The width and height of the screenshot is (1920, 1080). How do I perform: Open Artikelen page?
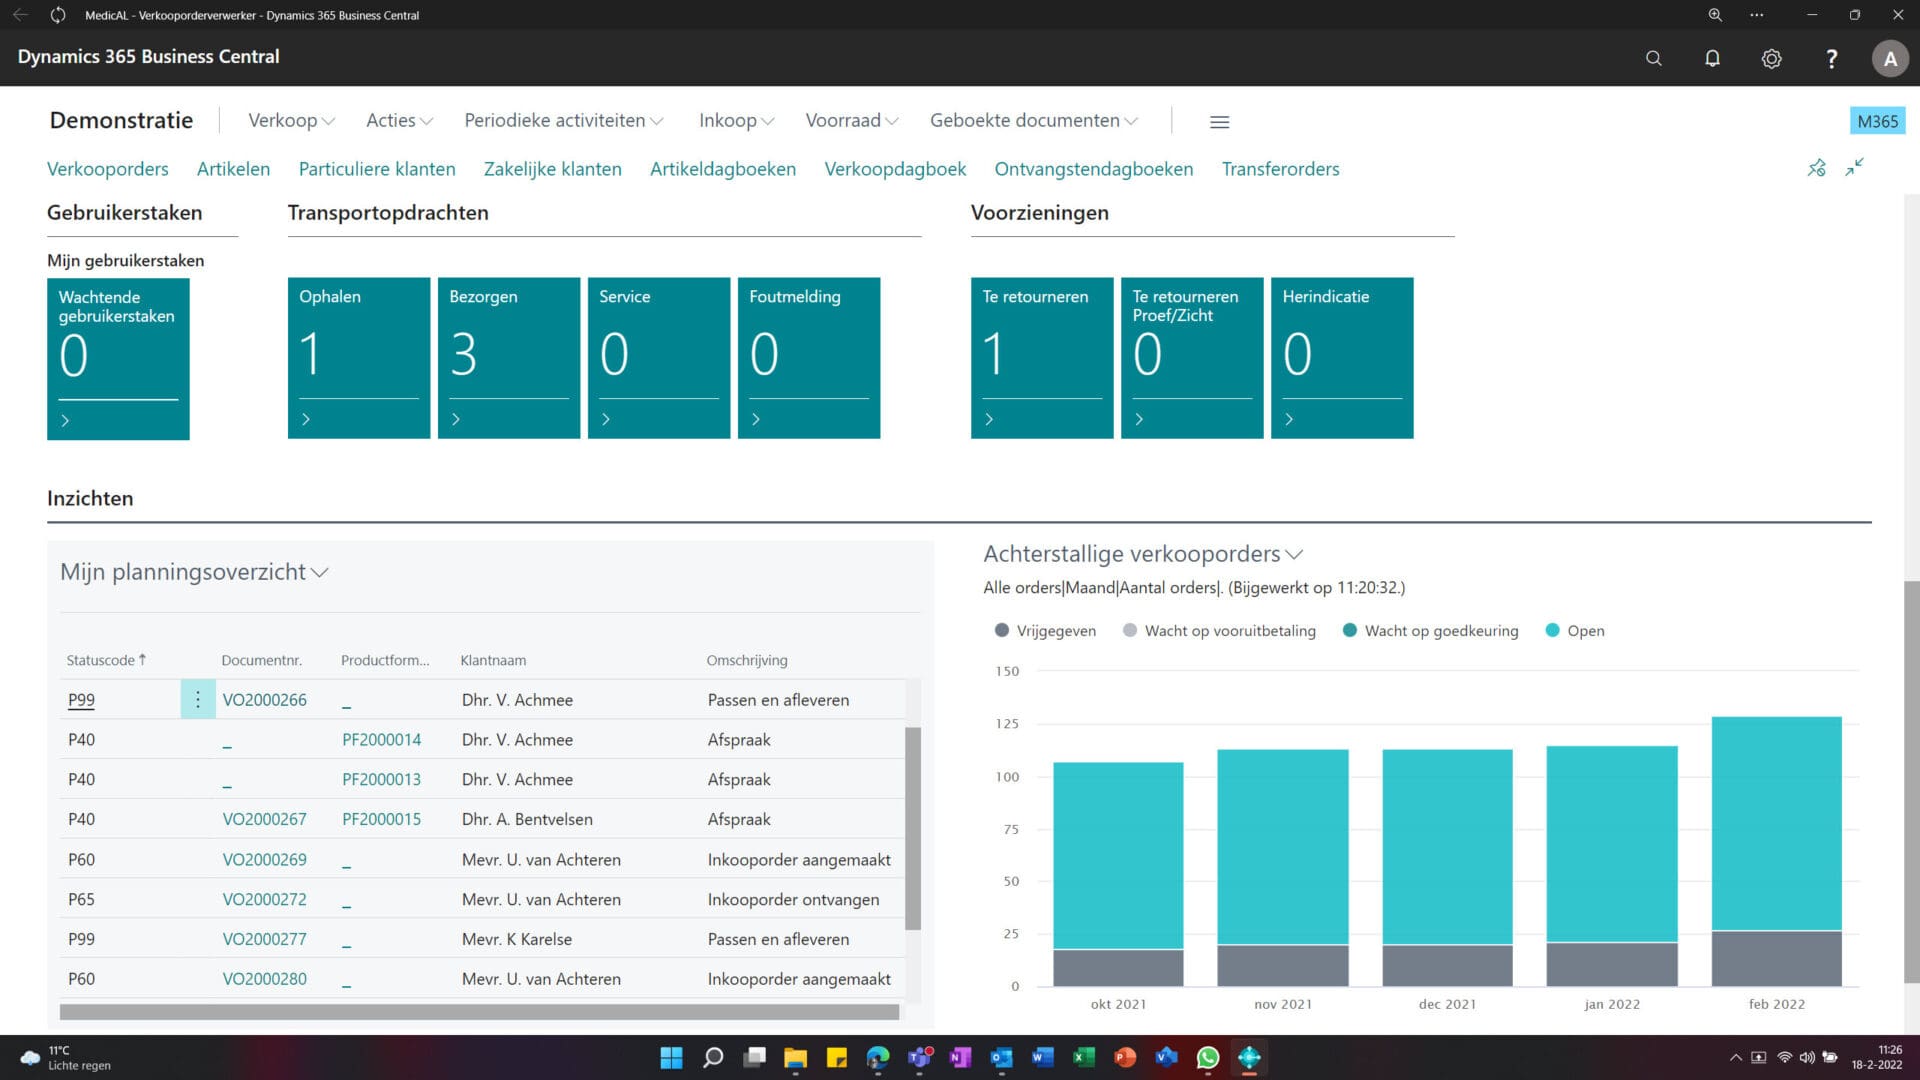(233, 168)
